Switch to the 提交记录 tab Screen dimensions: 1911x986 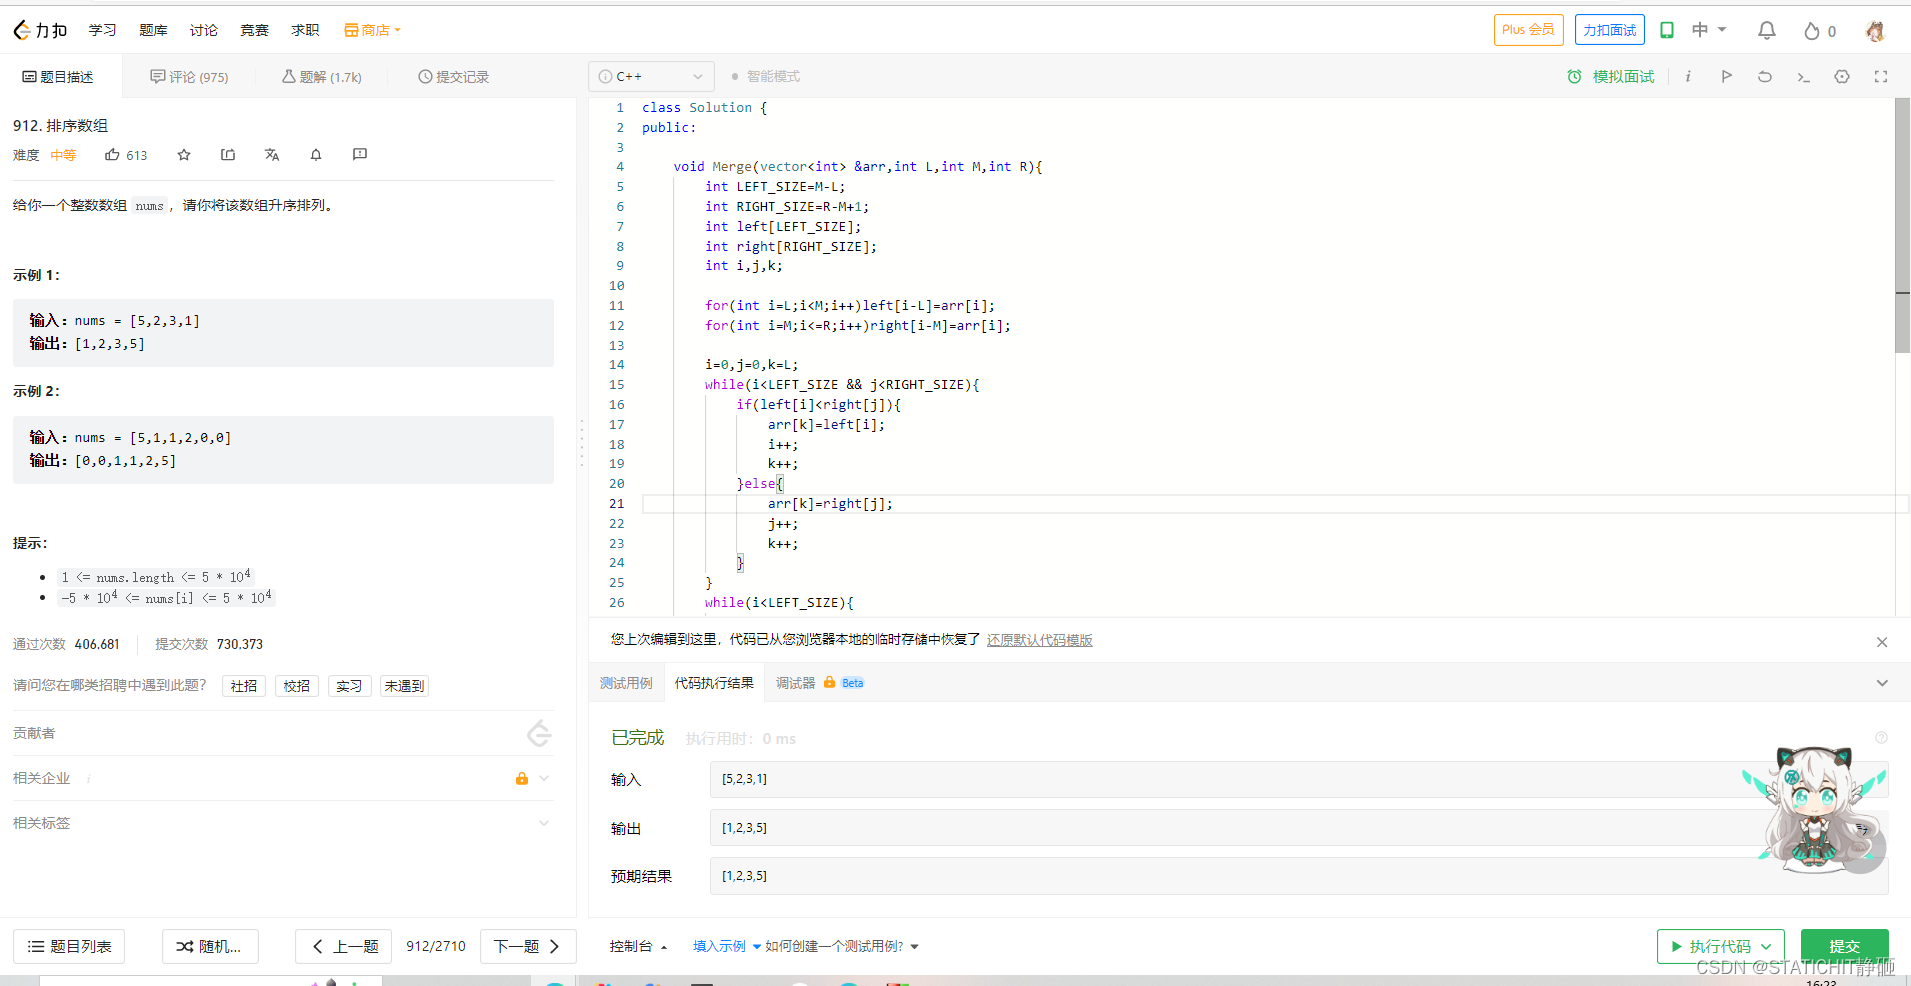[453, 77]
